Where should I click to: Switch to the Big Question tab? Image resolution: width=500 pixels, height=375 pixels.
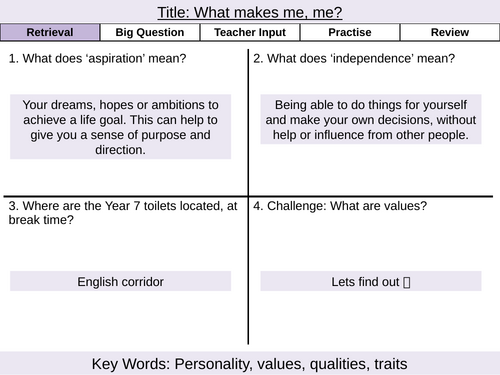(150, 32)
